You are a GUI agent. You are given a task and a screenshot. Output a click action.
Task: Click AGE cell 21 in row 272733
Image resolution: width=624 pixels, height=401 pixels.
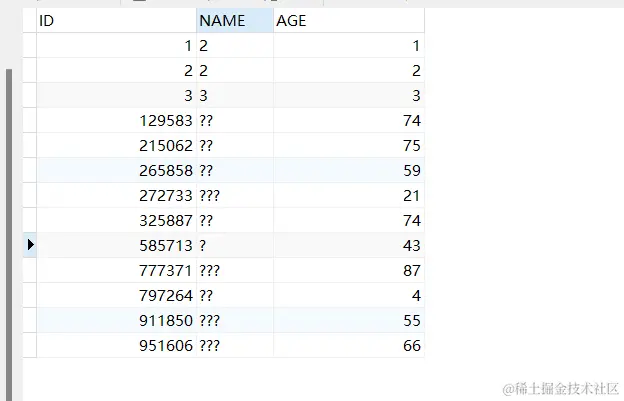tap(349, 196)
